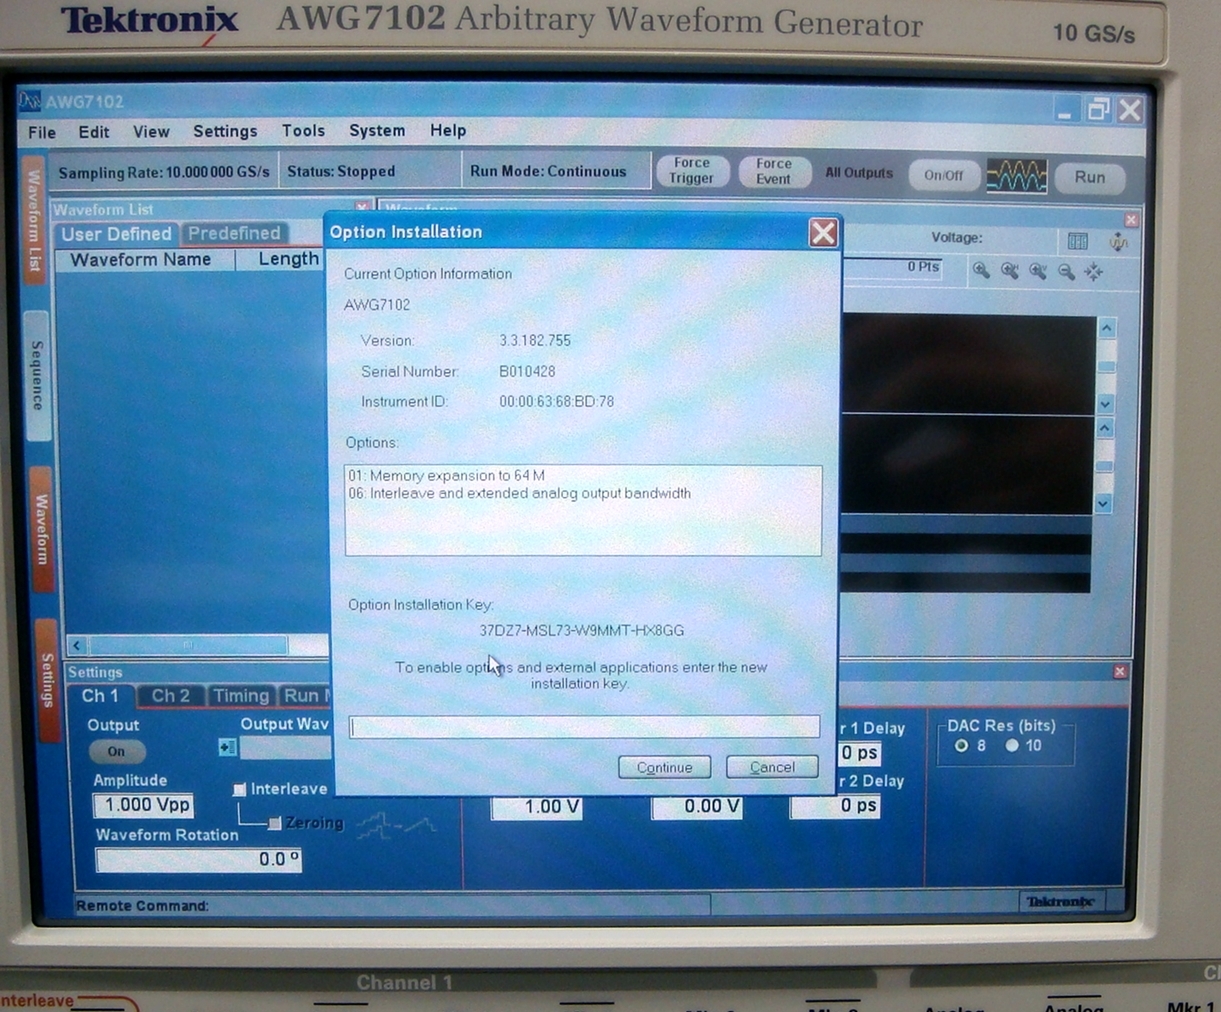The width and height of the screenshot is (1221, 1012).
Task: Toggle the Ch 1 Output On button
Action: 117,751
